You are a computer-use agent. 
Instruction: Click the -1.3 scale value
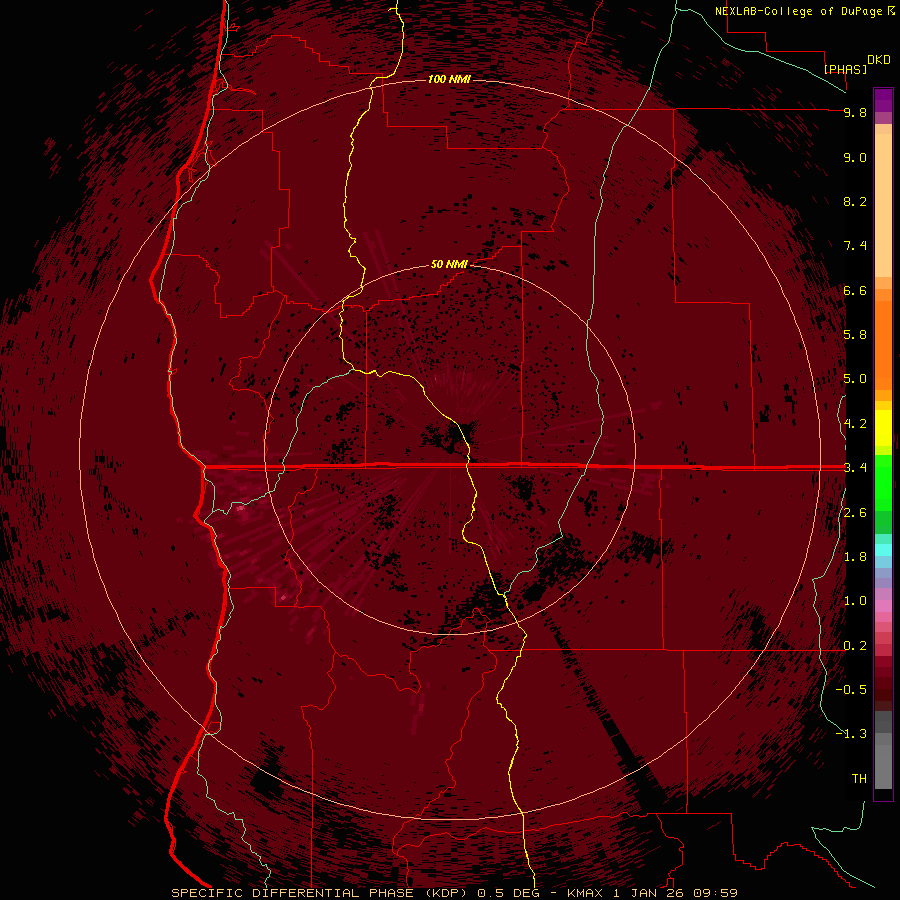tap(851, 734)
